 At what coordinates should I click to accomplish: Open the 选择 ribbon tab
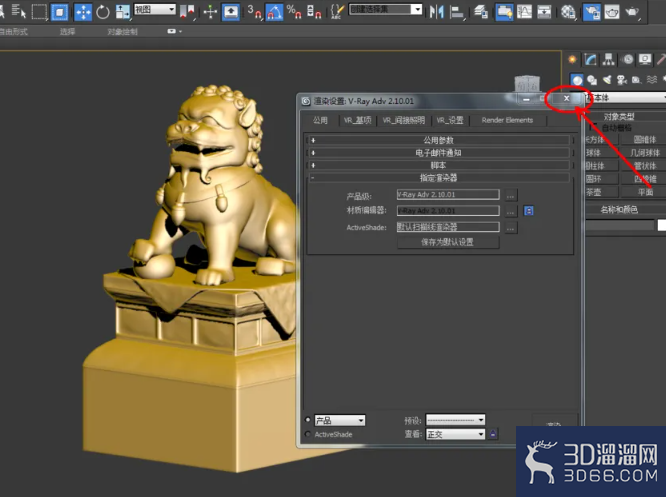67,31
